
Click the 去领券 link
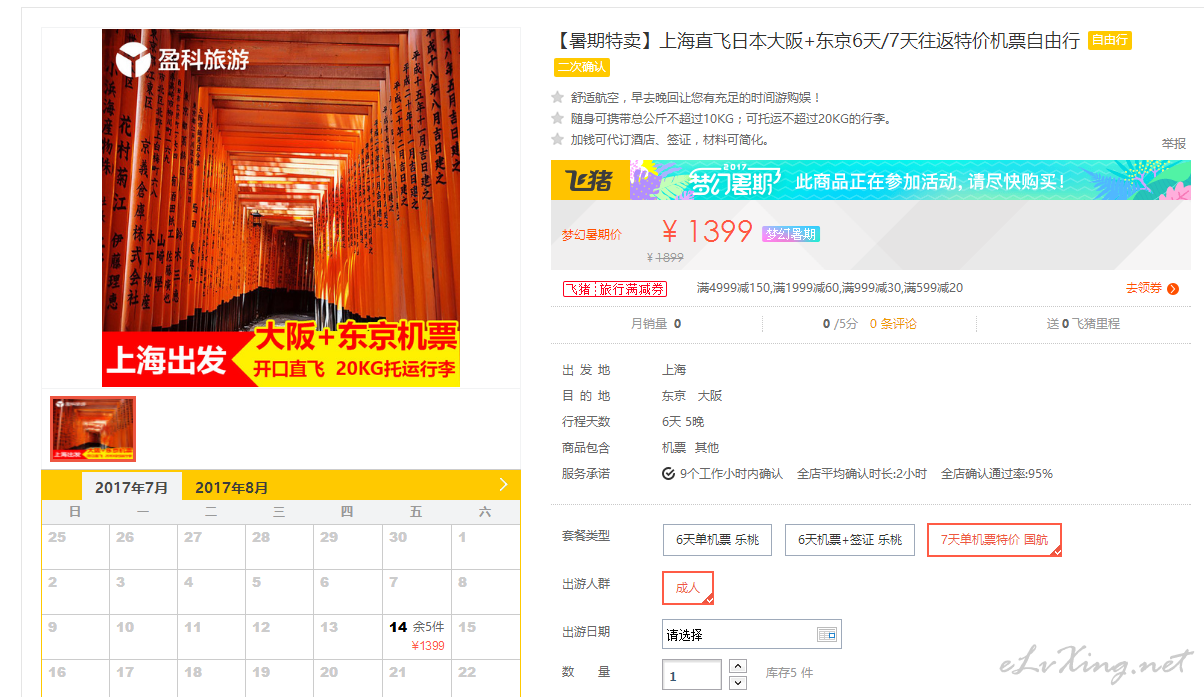coord(1143,289)
